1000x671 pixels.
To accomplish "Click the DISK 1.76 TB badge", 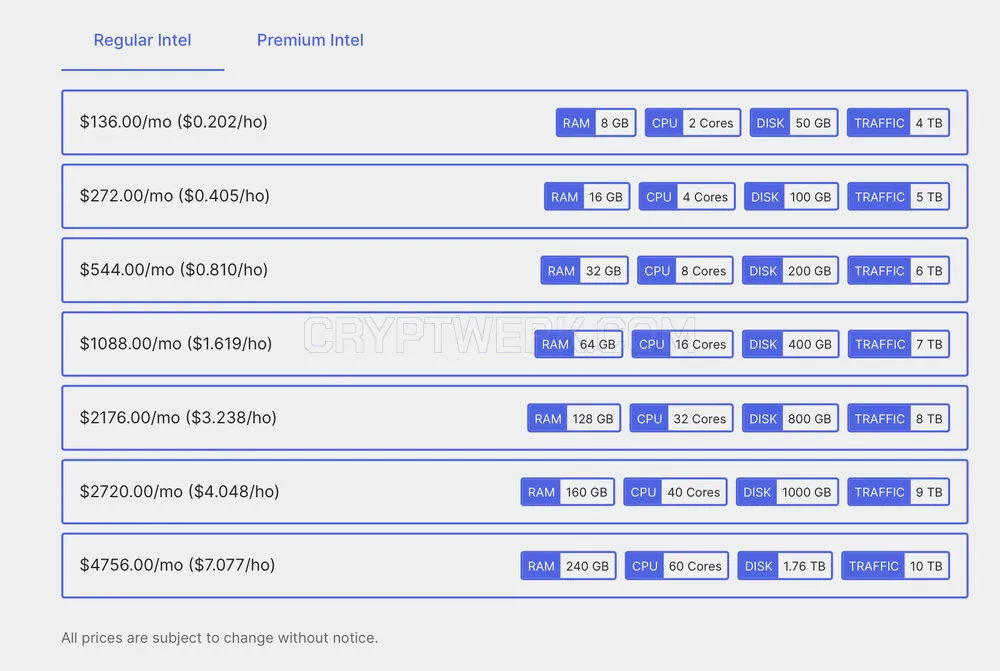I will point(785,566).
